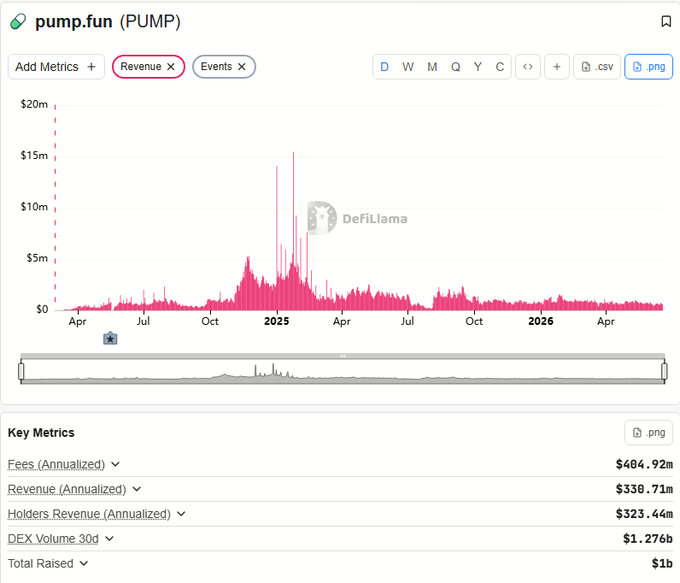Viewport: 680px width, 583px height.
Task: Open the embed code button
Action: [528, 67]
